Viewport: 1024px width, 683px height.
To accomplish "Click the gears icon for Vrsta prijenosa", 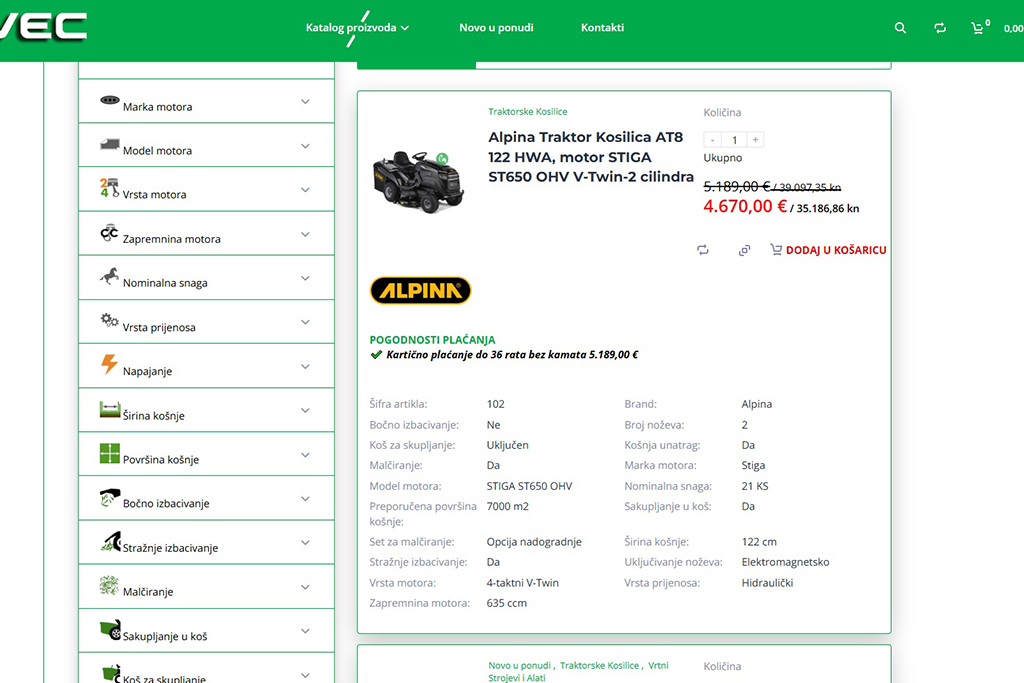I will tap(109, 321).
